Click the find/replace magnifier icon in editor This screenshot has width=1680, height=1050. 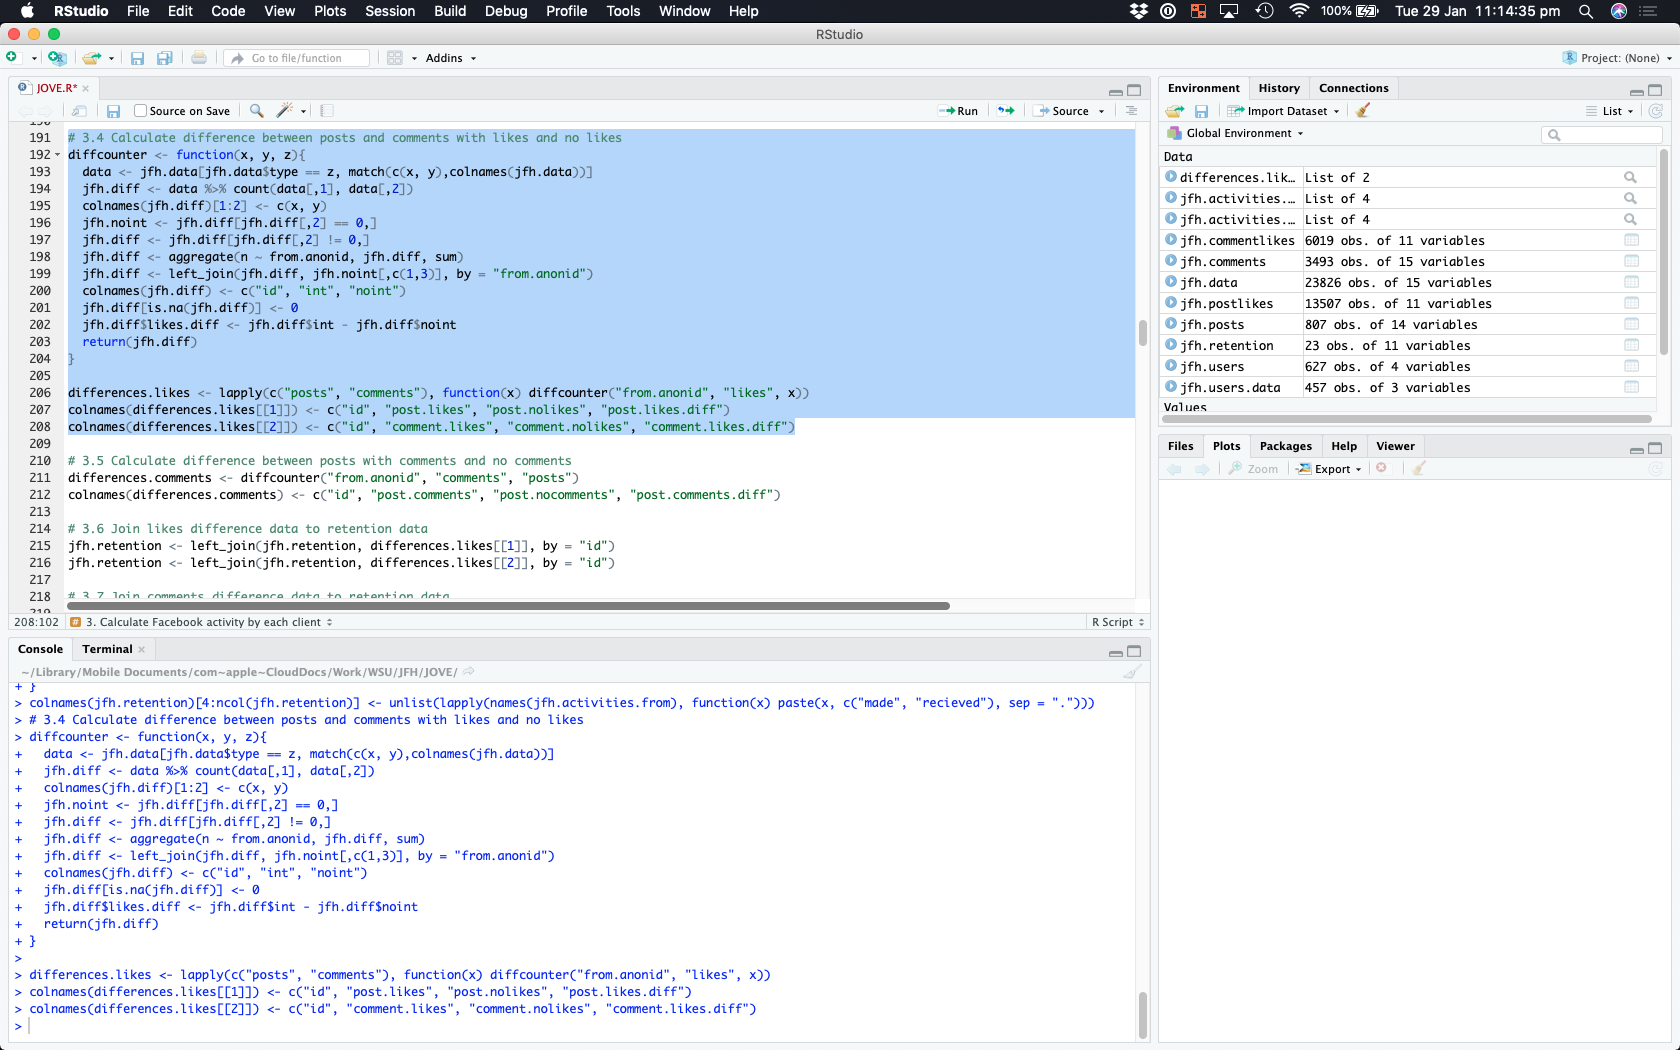click(257, 111)
